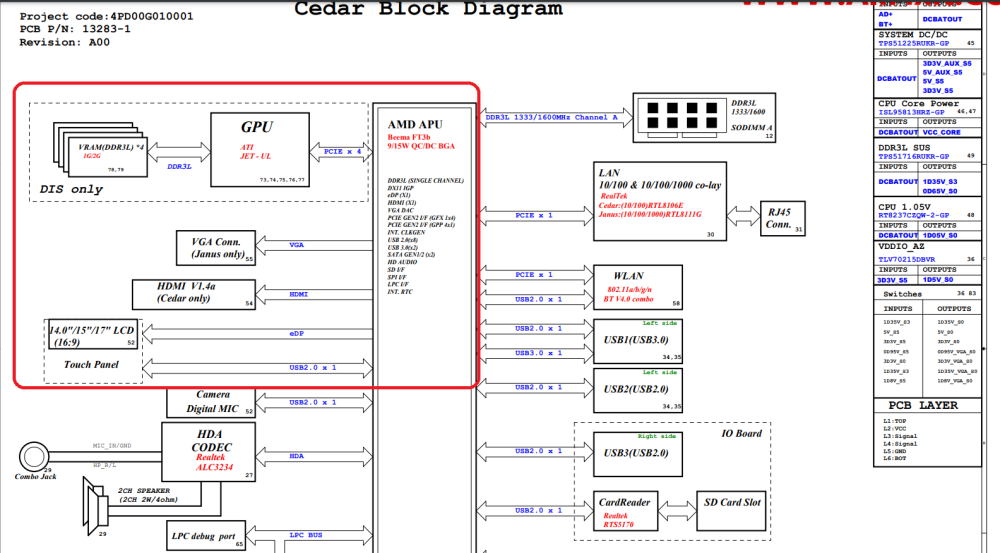Click the LPC debug port block
The width and height of the screenshot is (1000, 553).
[x=207, y=536]
